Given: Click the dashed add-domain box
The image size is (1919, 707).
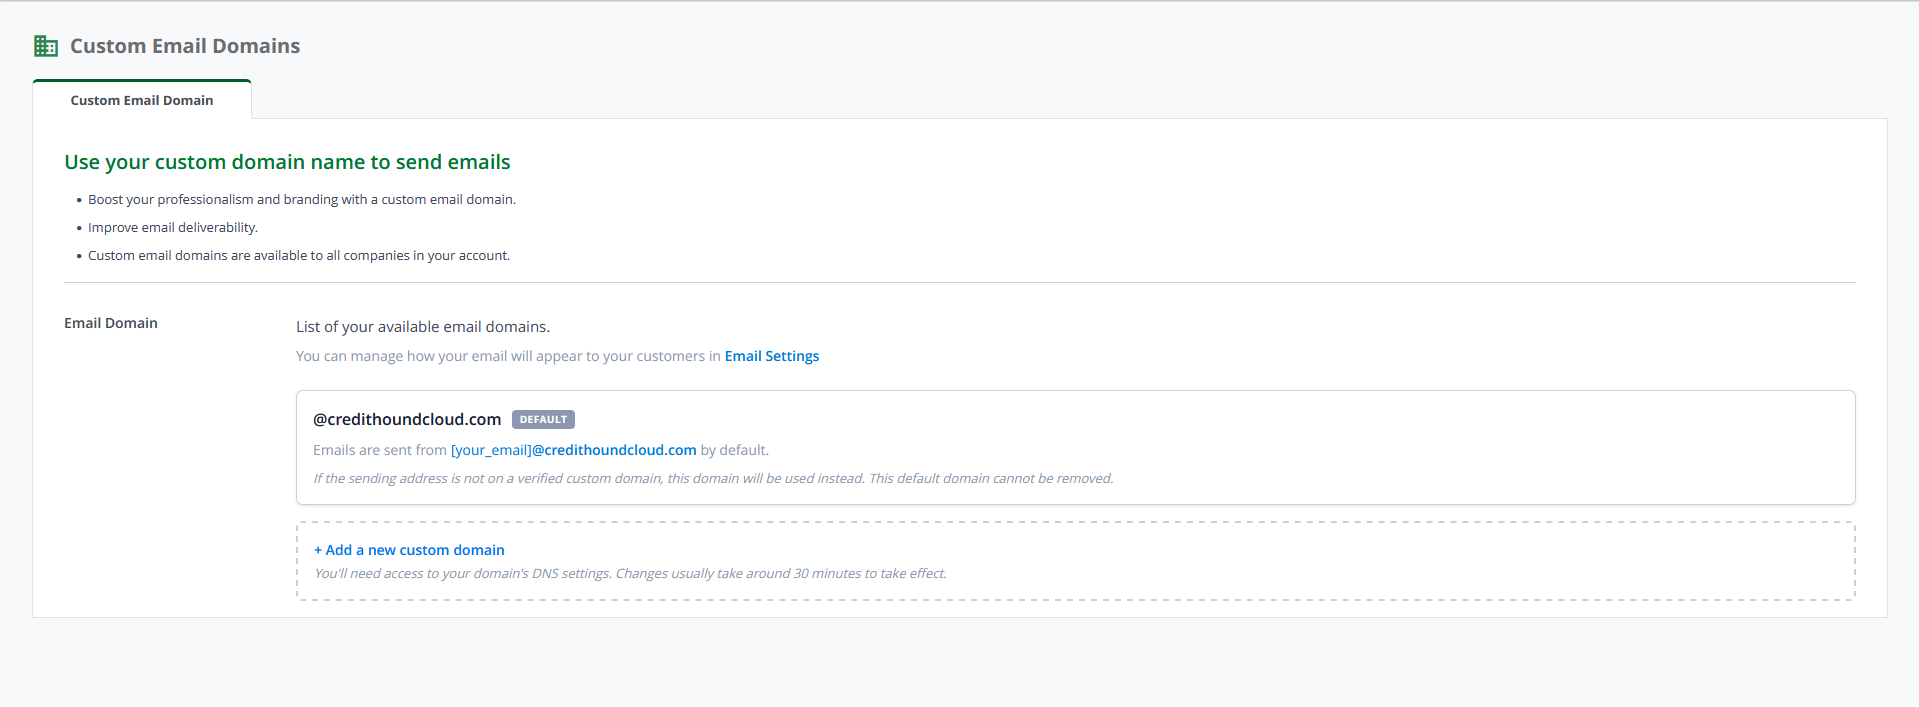Looking at the screenshot, I should click(x=1076, y=561).
